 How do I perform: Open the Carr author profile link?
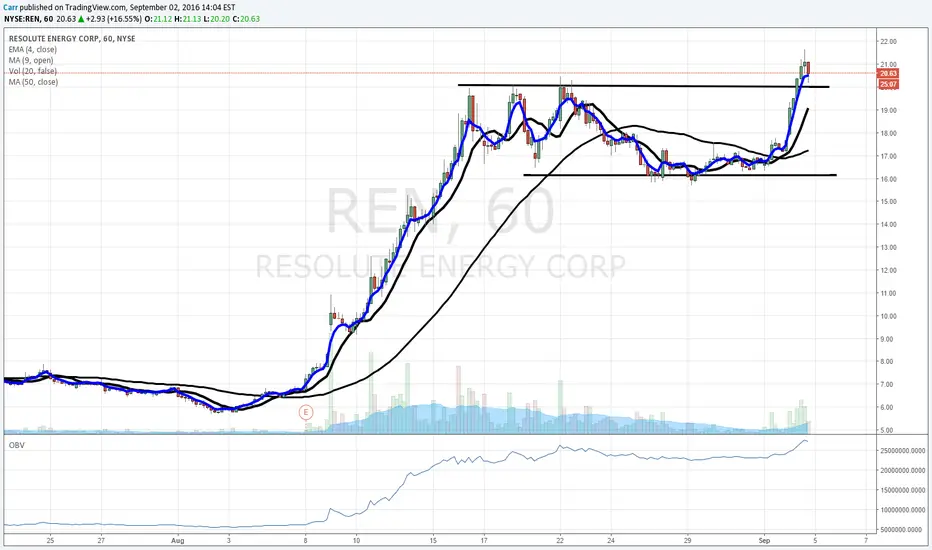tap(10, 8)
